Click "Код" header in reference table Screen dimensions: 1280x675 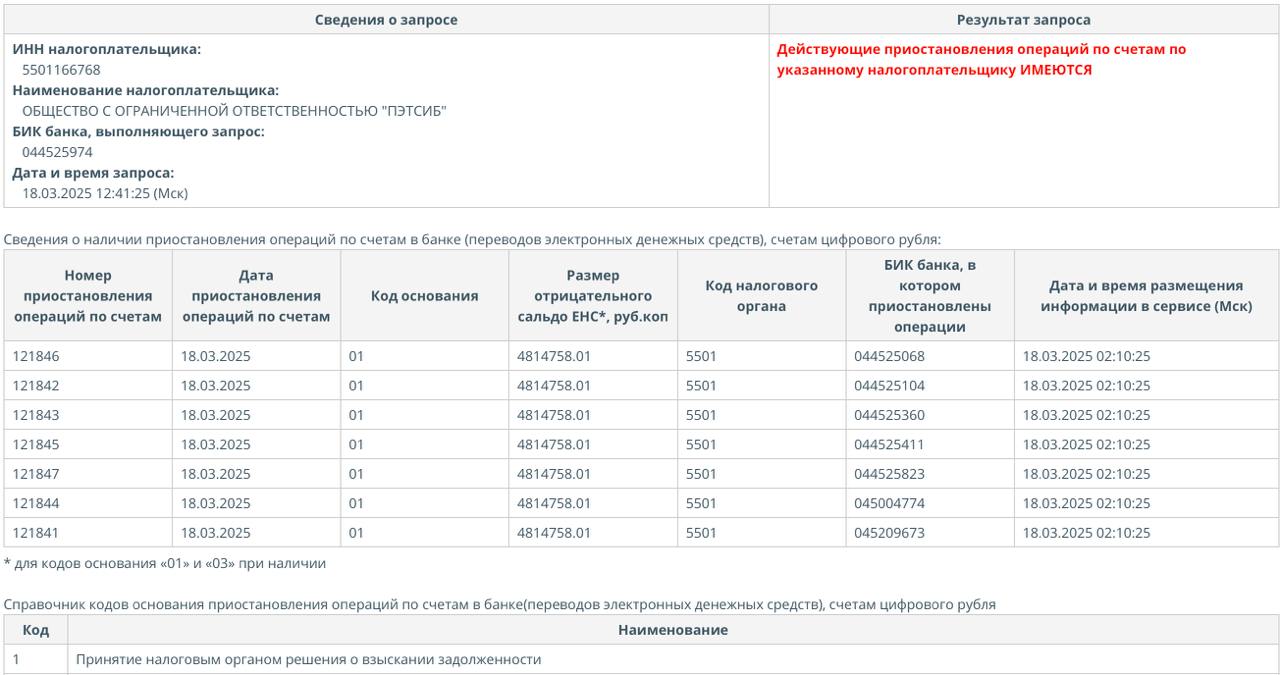point(36,630)
